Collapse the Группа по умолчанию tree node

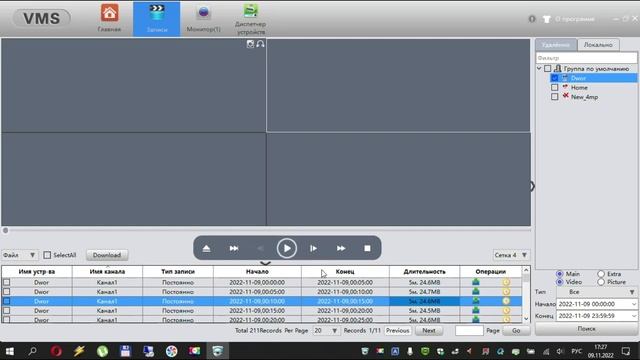click(x=539, y=69)
